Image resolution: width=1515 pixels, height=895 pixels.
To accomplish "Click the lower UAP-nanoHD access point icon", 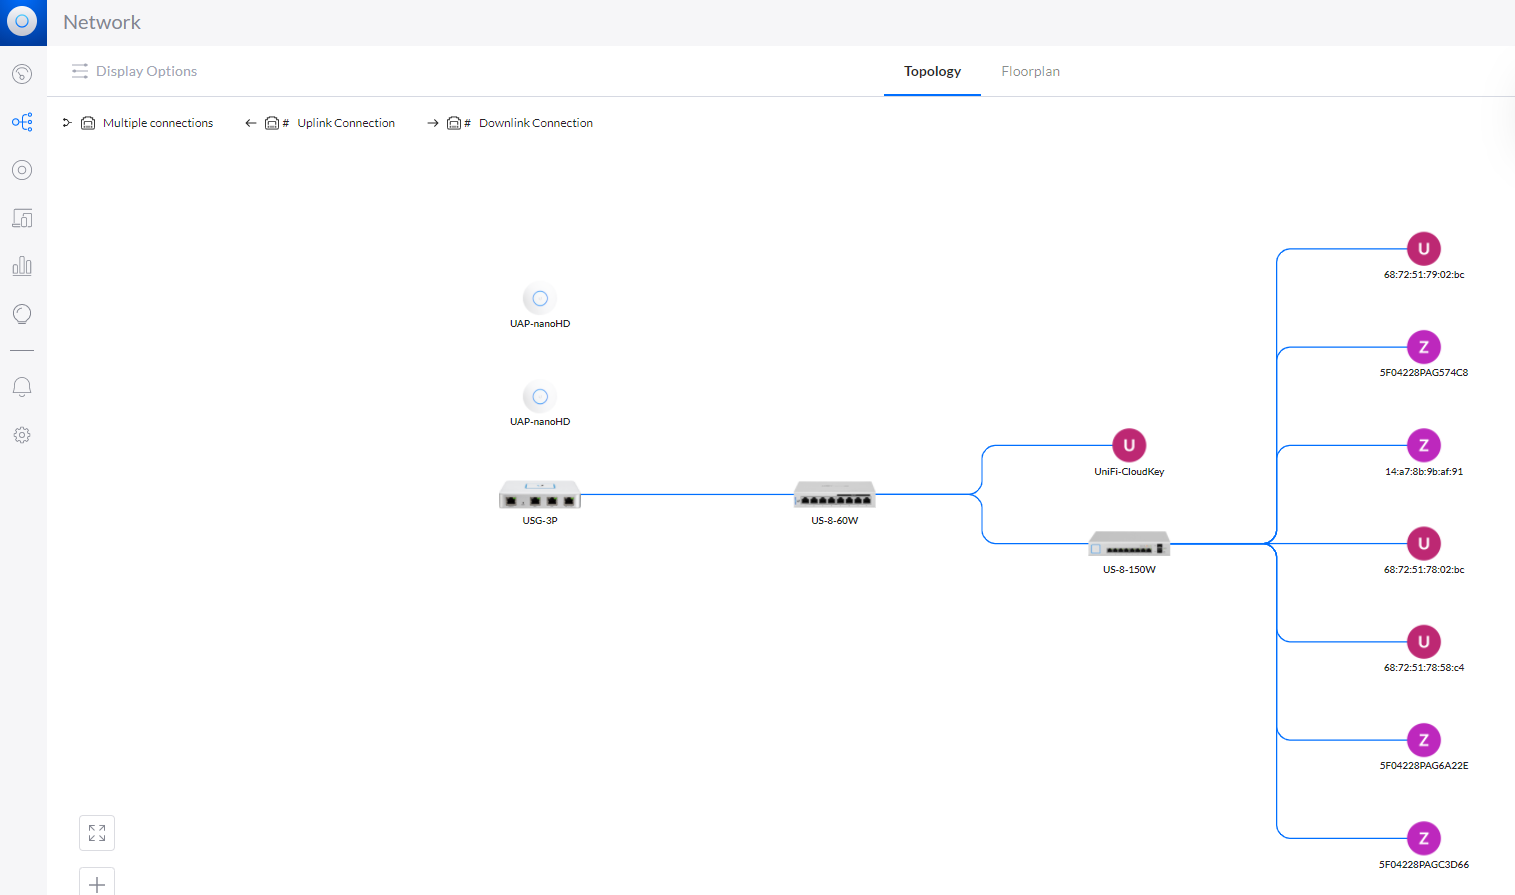I will tap(540, 396).
